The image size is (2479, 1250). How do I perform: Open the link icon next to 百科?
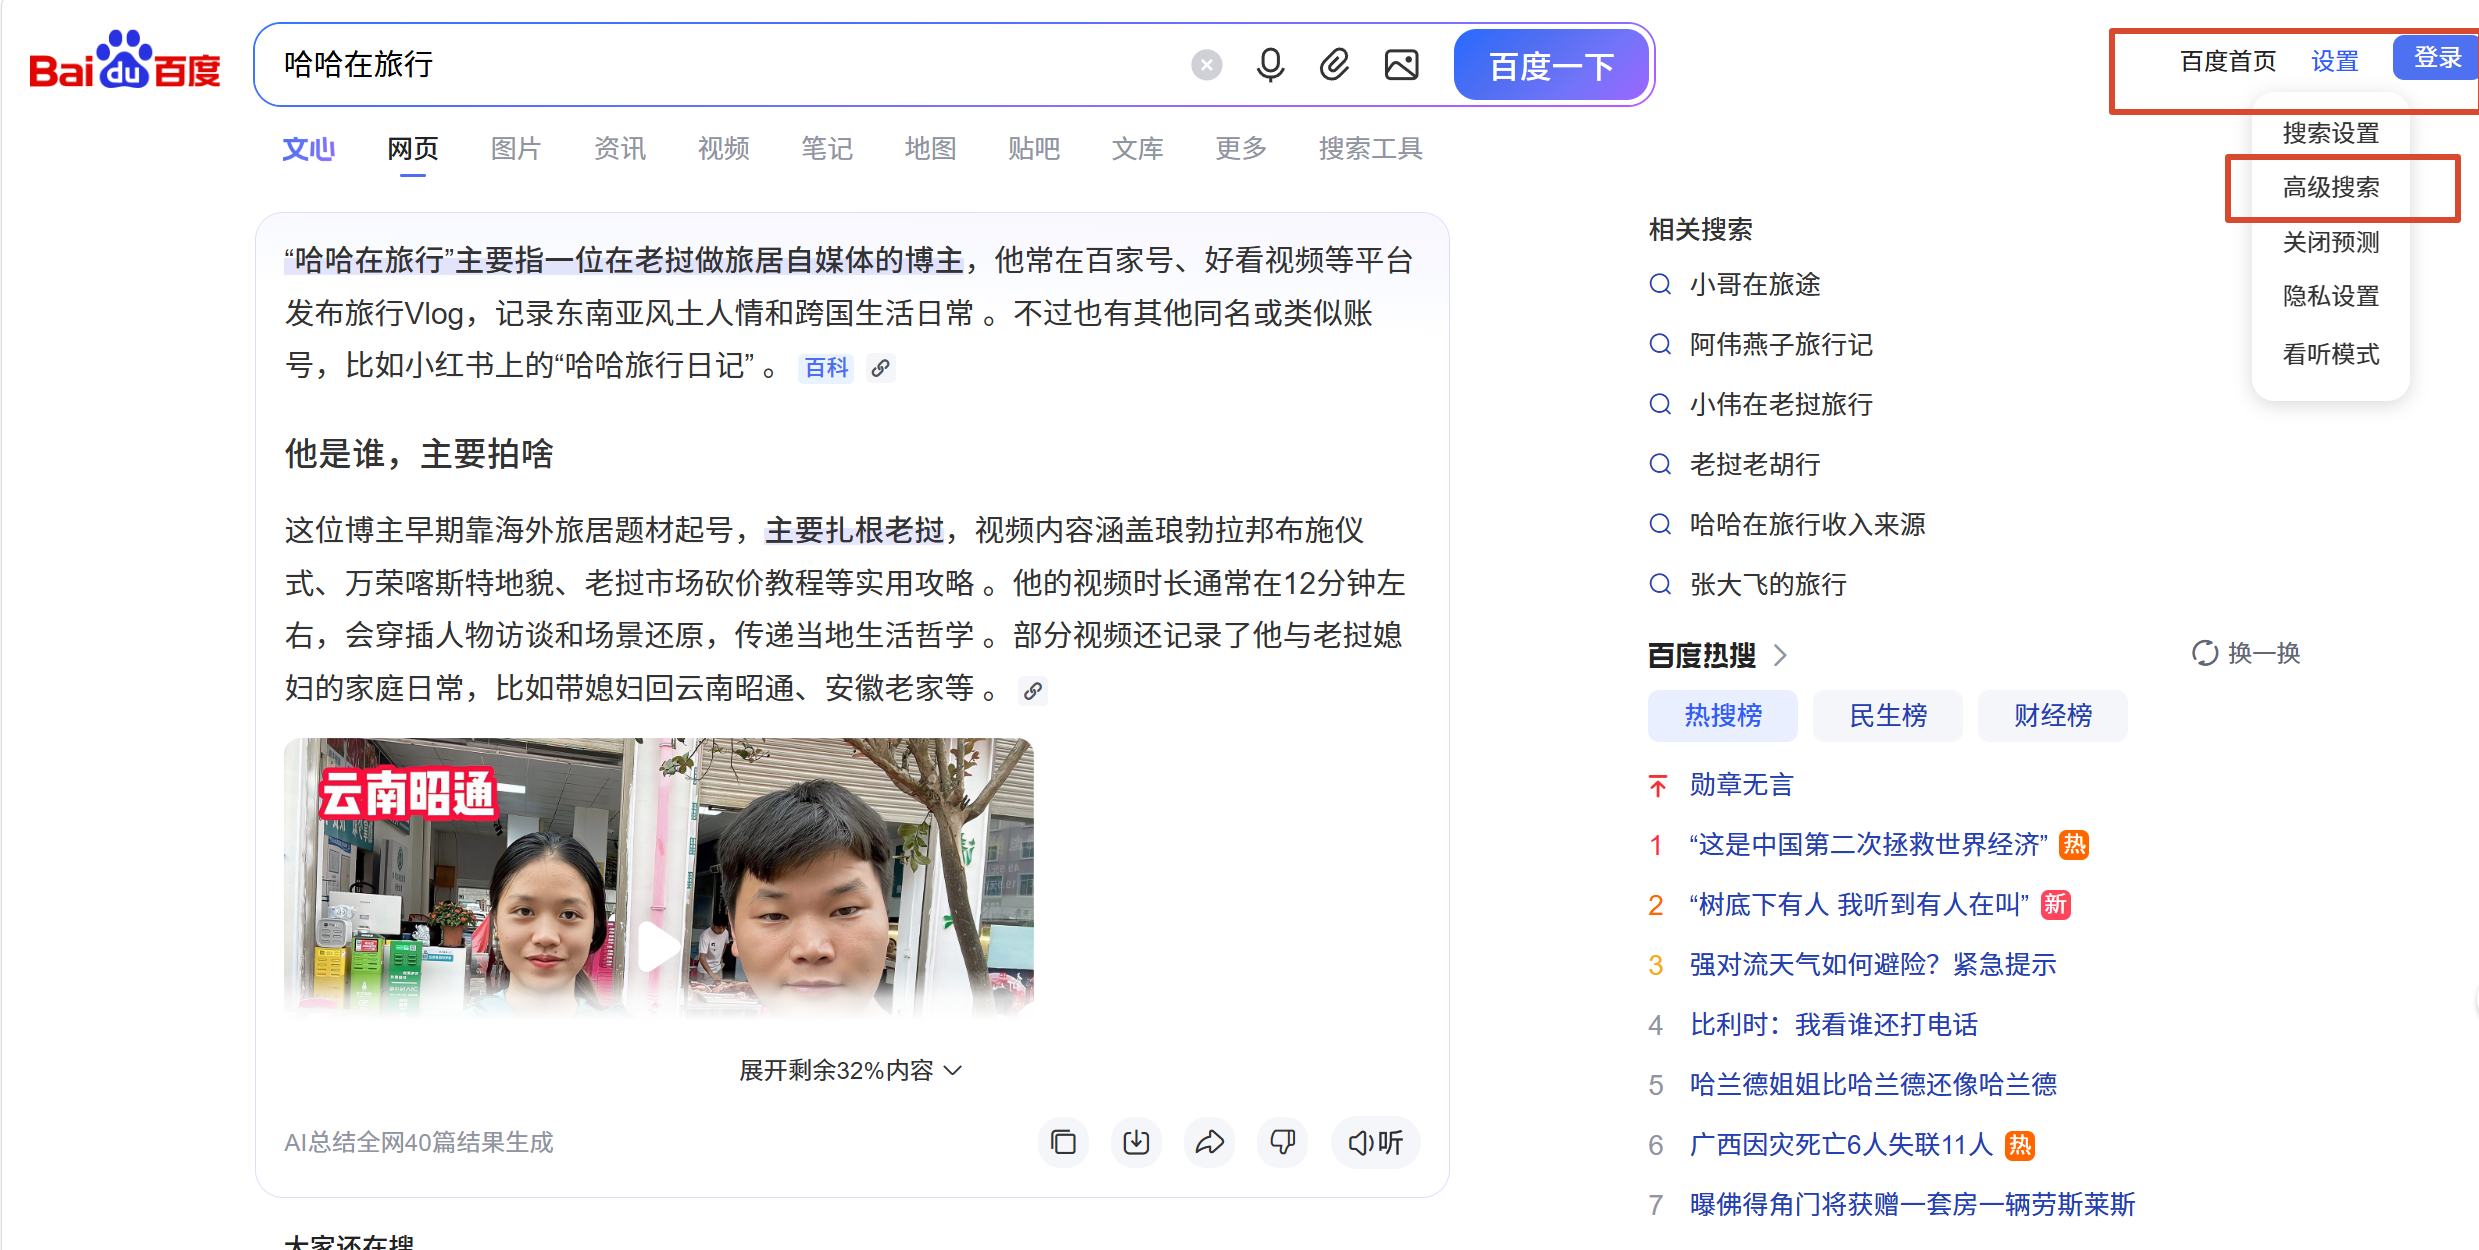coord(880,368)
